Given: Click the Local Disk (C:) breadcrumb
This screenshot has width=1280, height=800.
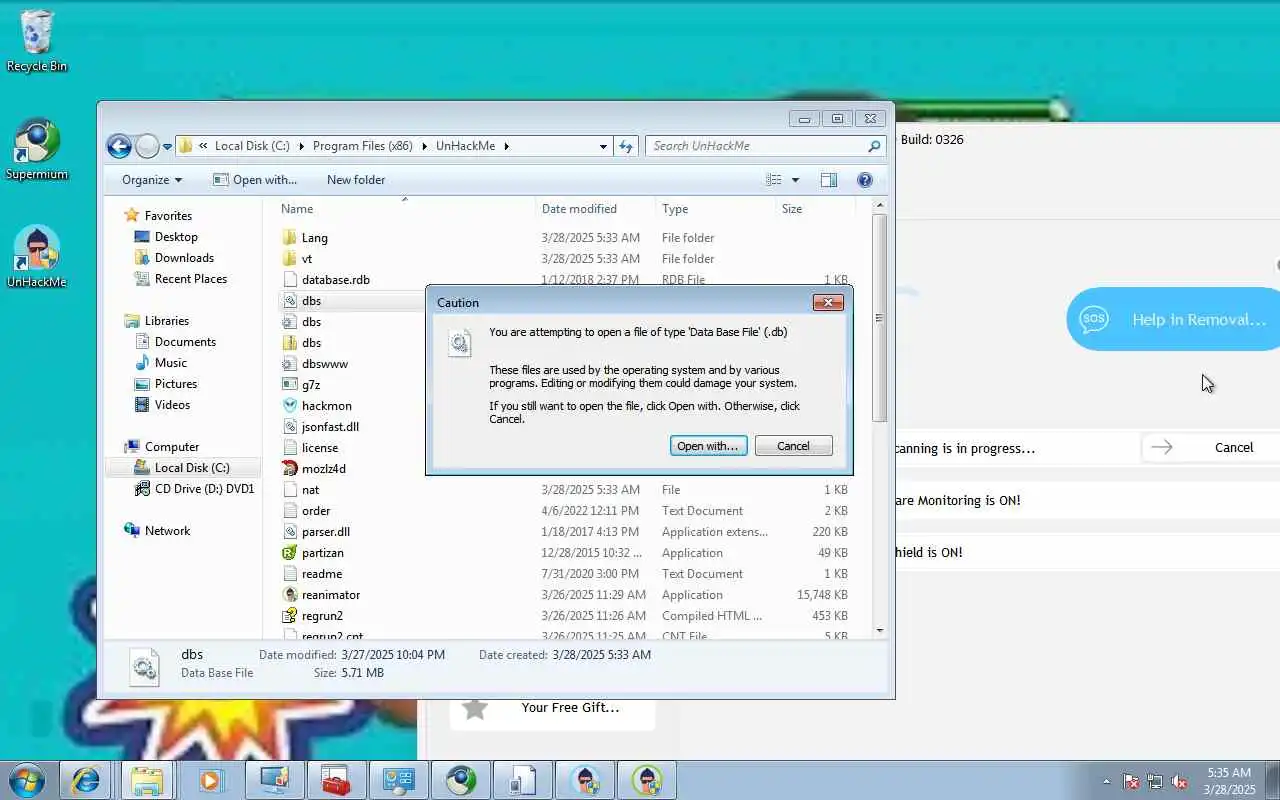Looking at the screenshot, I should tap(252, 146).
